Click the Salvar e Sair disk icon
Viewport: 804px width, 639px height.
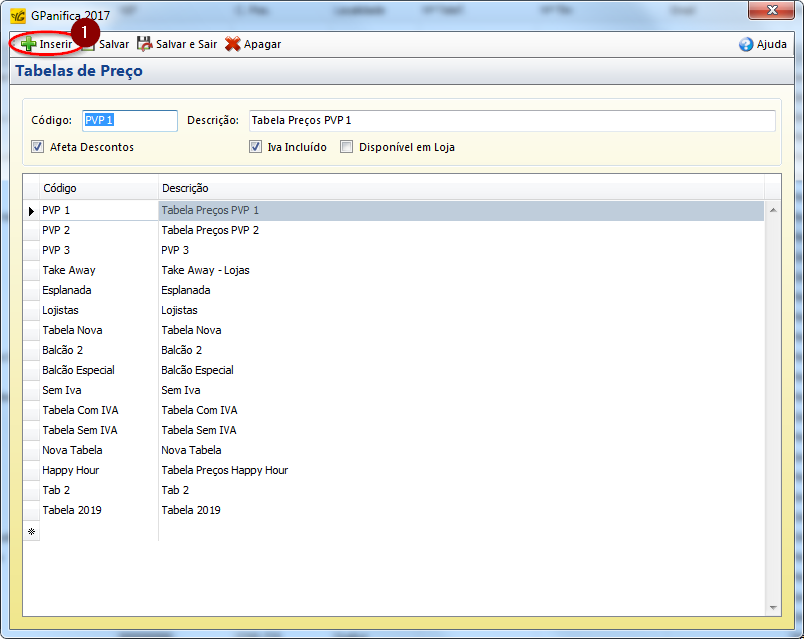[144, 44]
